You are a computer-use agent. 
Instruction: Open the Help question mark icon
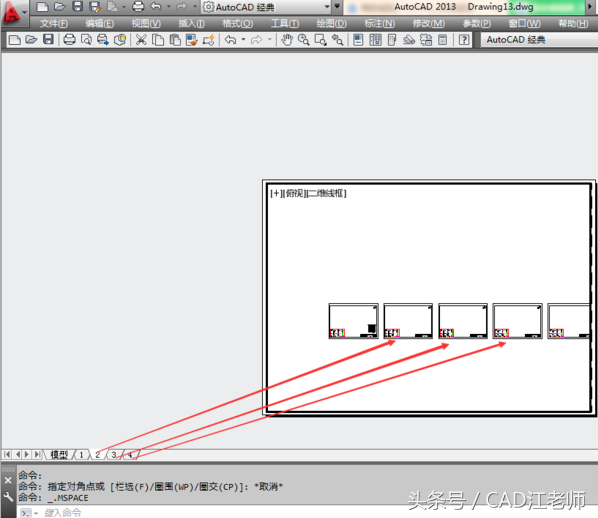[x=464, y=40]
